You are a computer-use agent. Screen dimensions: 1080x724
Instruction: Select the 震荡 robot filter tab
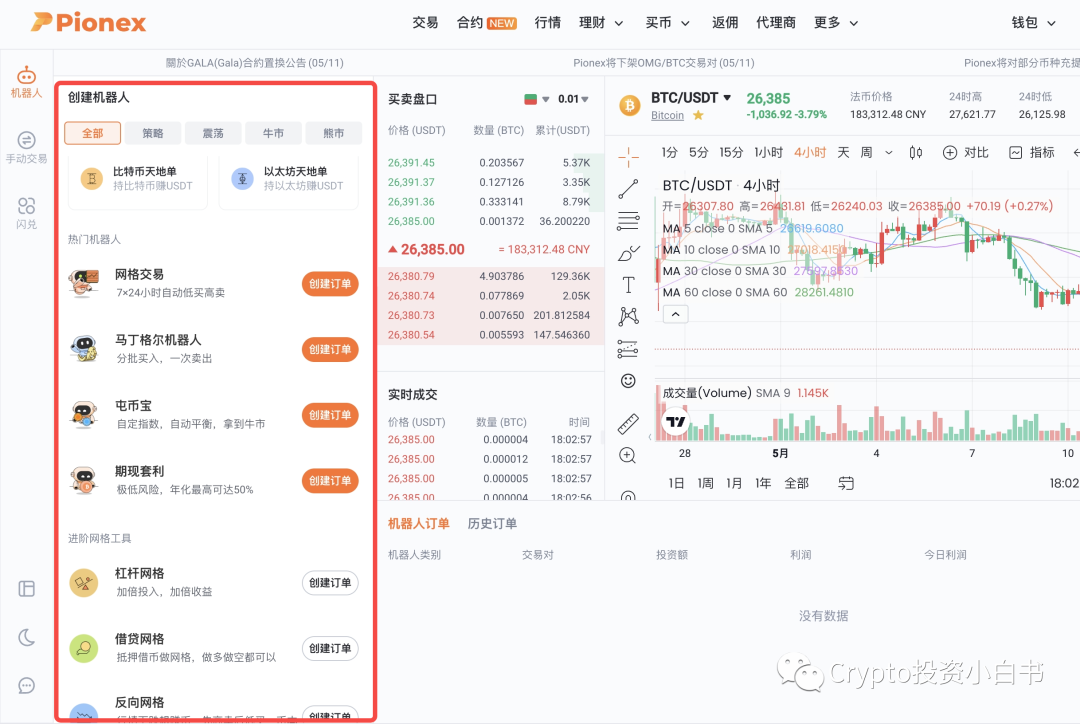click(213, 133)
